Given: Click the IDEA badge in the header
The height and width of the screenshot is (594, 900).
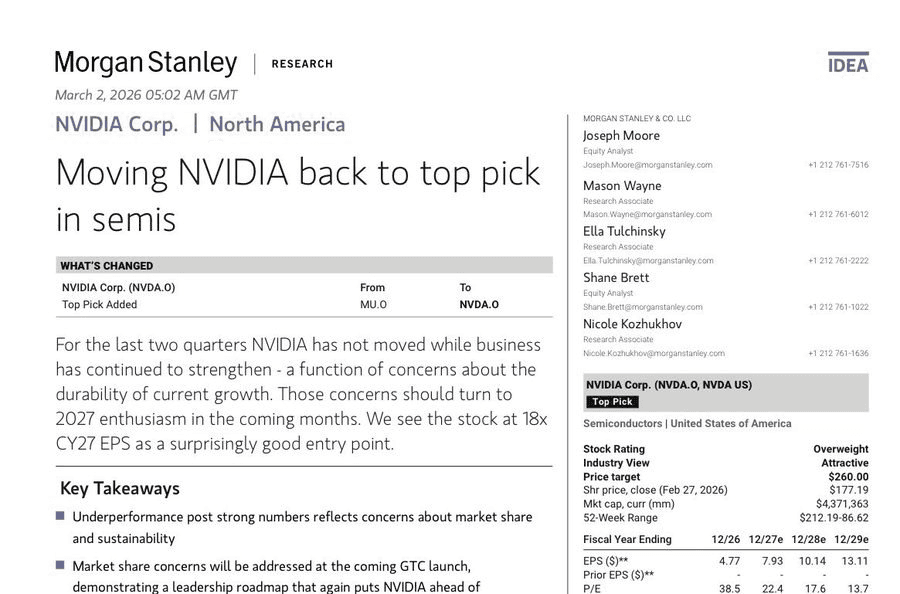Looking at the screenshot, I should pos(848,64).
